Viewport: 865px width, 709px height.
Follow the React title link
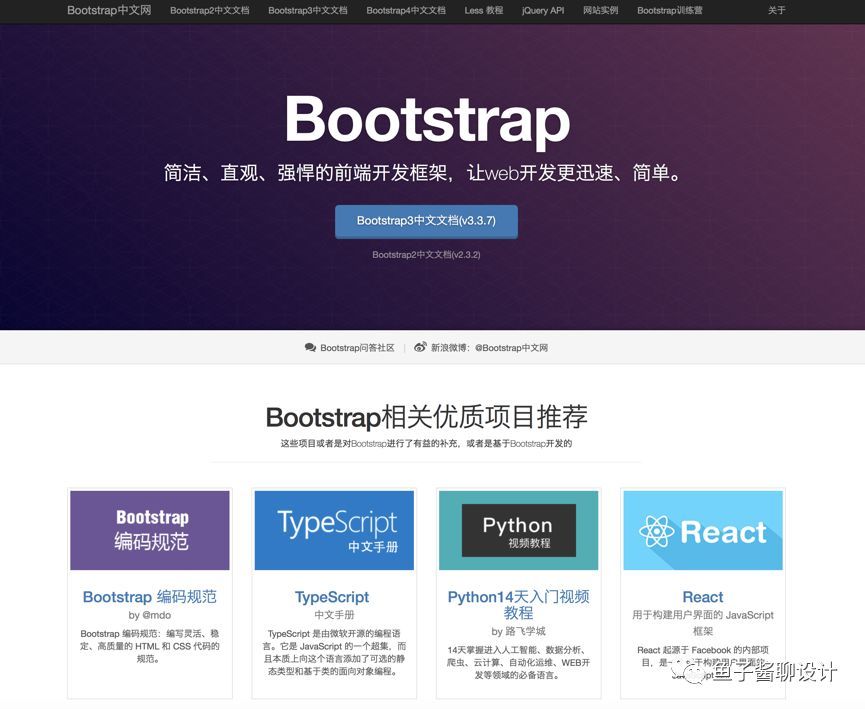tap(703, 597)
